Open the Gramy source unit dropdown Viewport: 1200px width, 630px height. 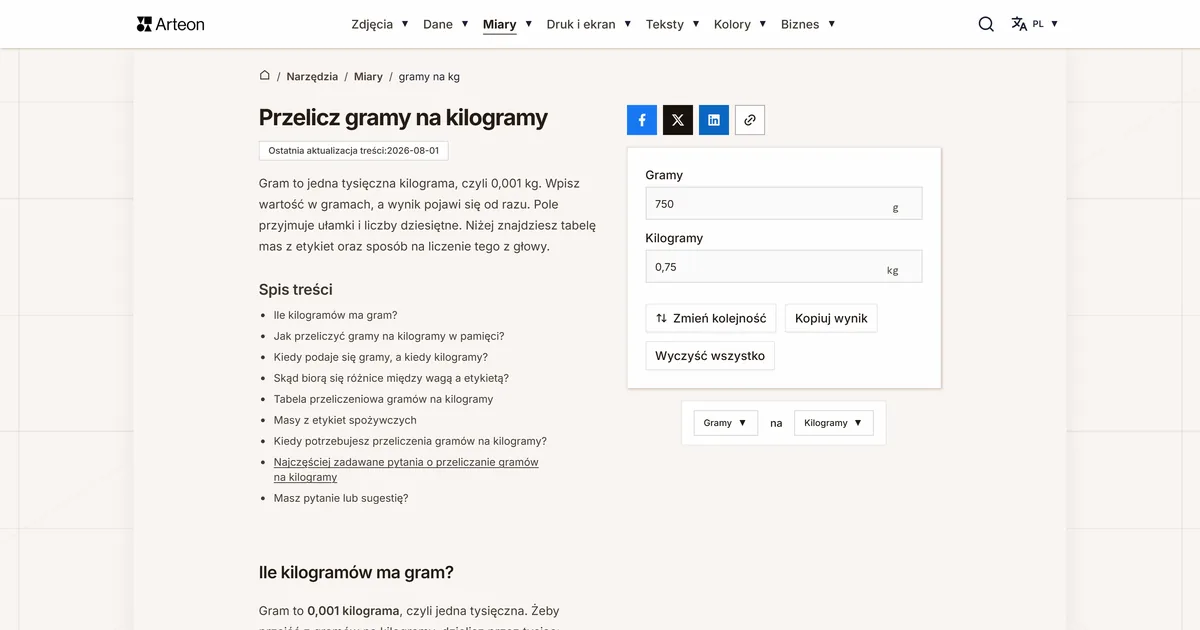click(x=726, y=423)
